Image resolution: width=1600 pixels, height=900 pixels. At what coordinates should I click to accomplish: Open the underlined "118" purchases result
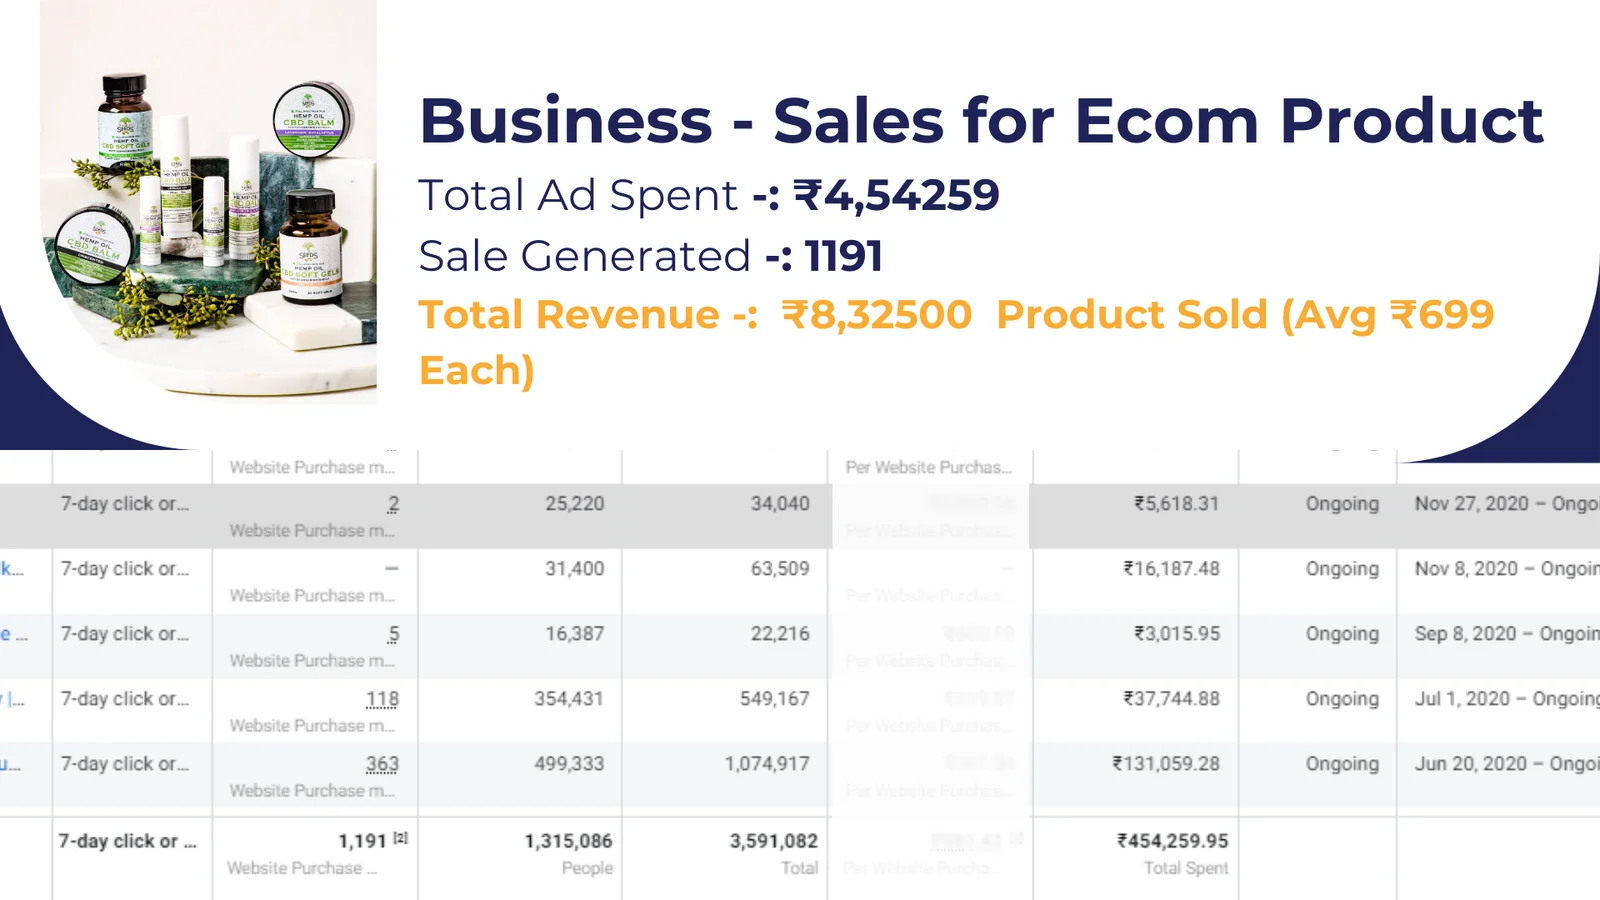click(382, 699)
